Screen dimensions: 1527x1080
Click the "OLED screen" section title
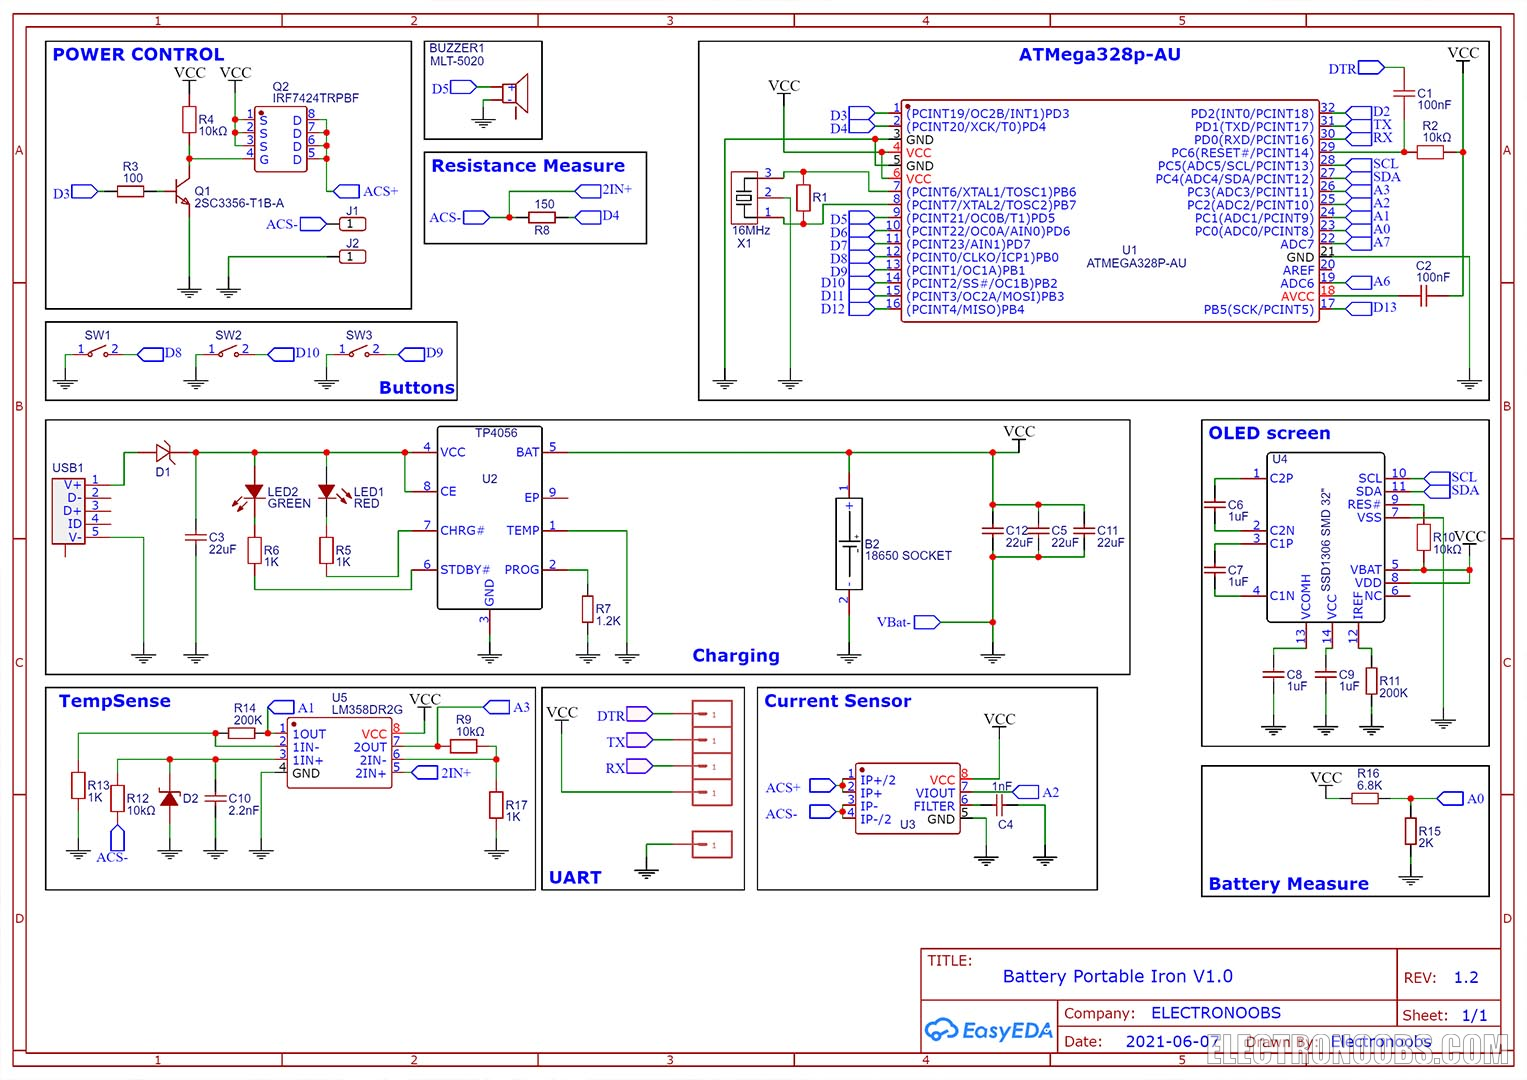click(1269, 434)
